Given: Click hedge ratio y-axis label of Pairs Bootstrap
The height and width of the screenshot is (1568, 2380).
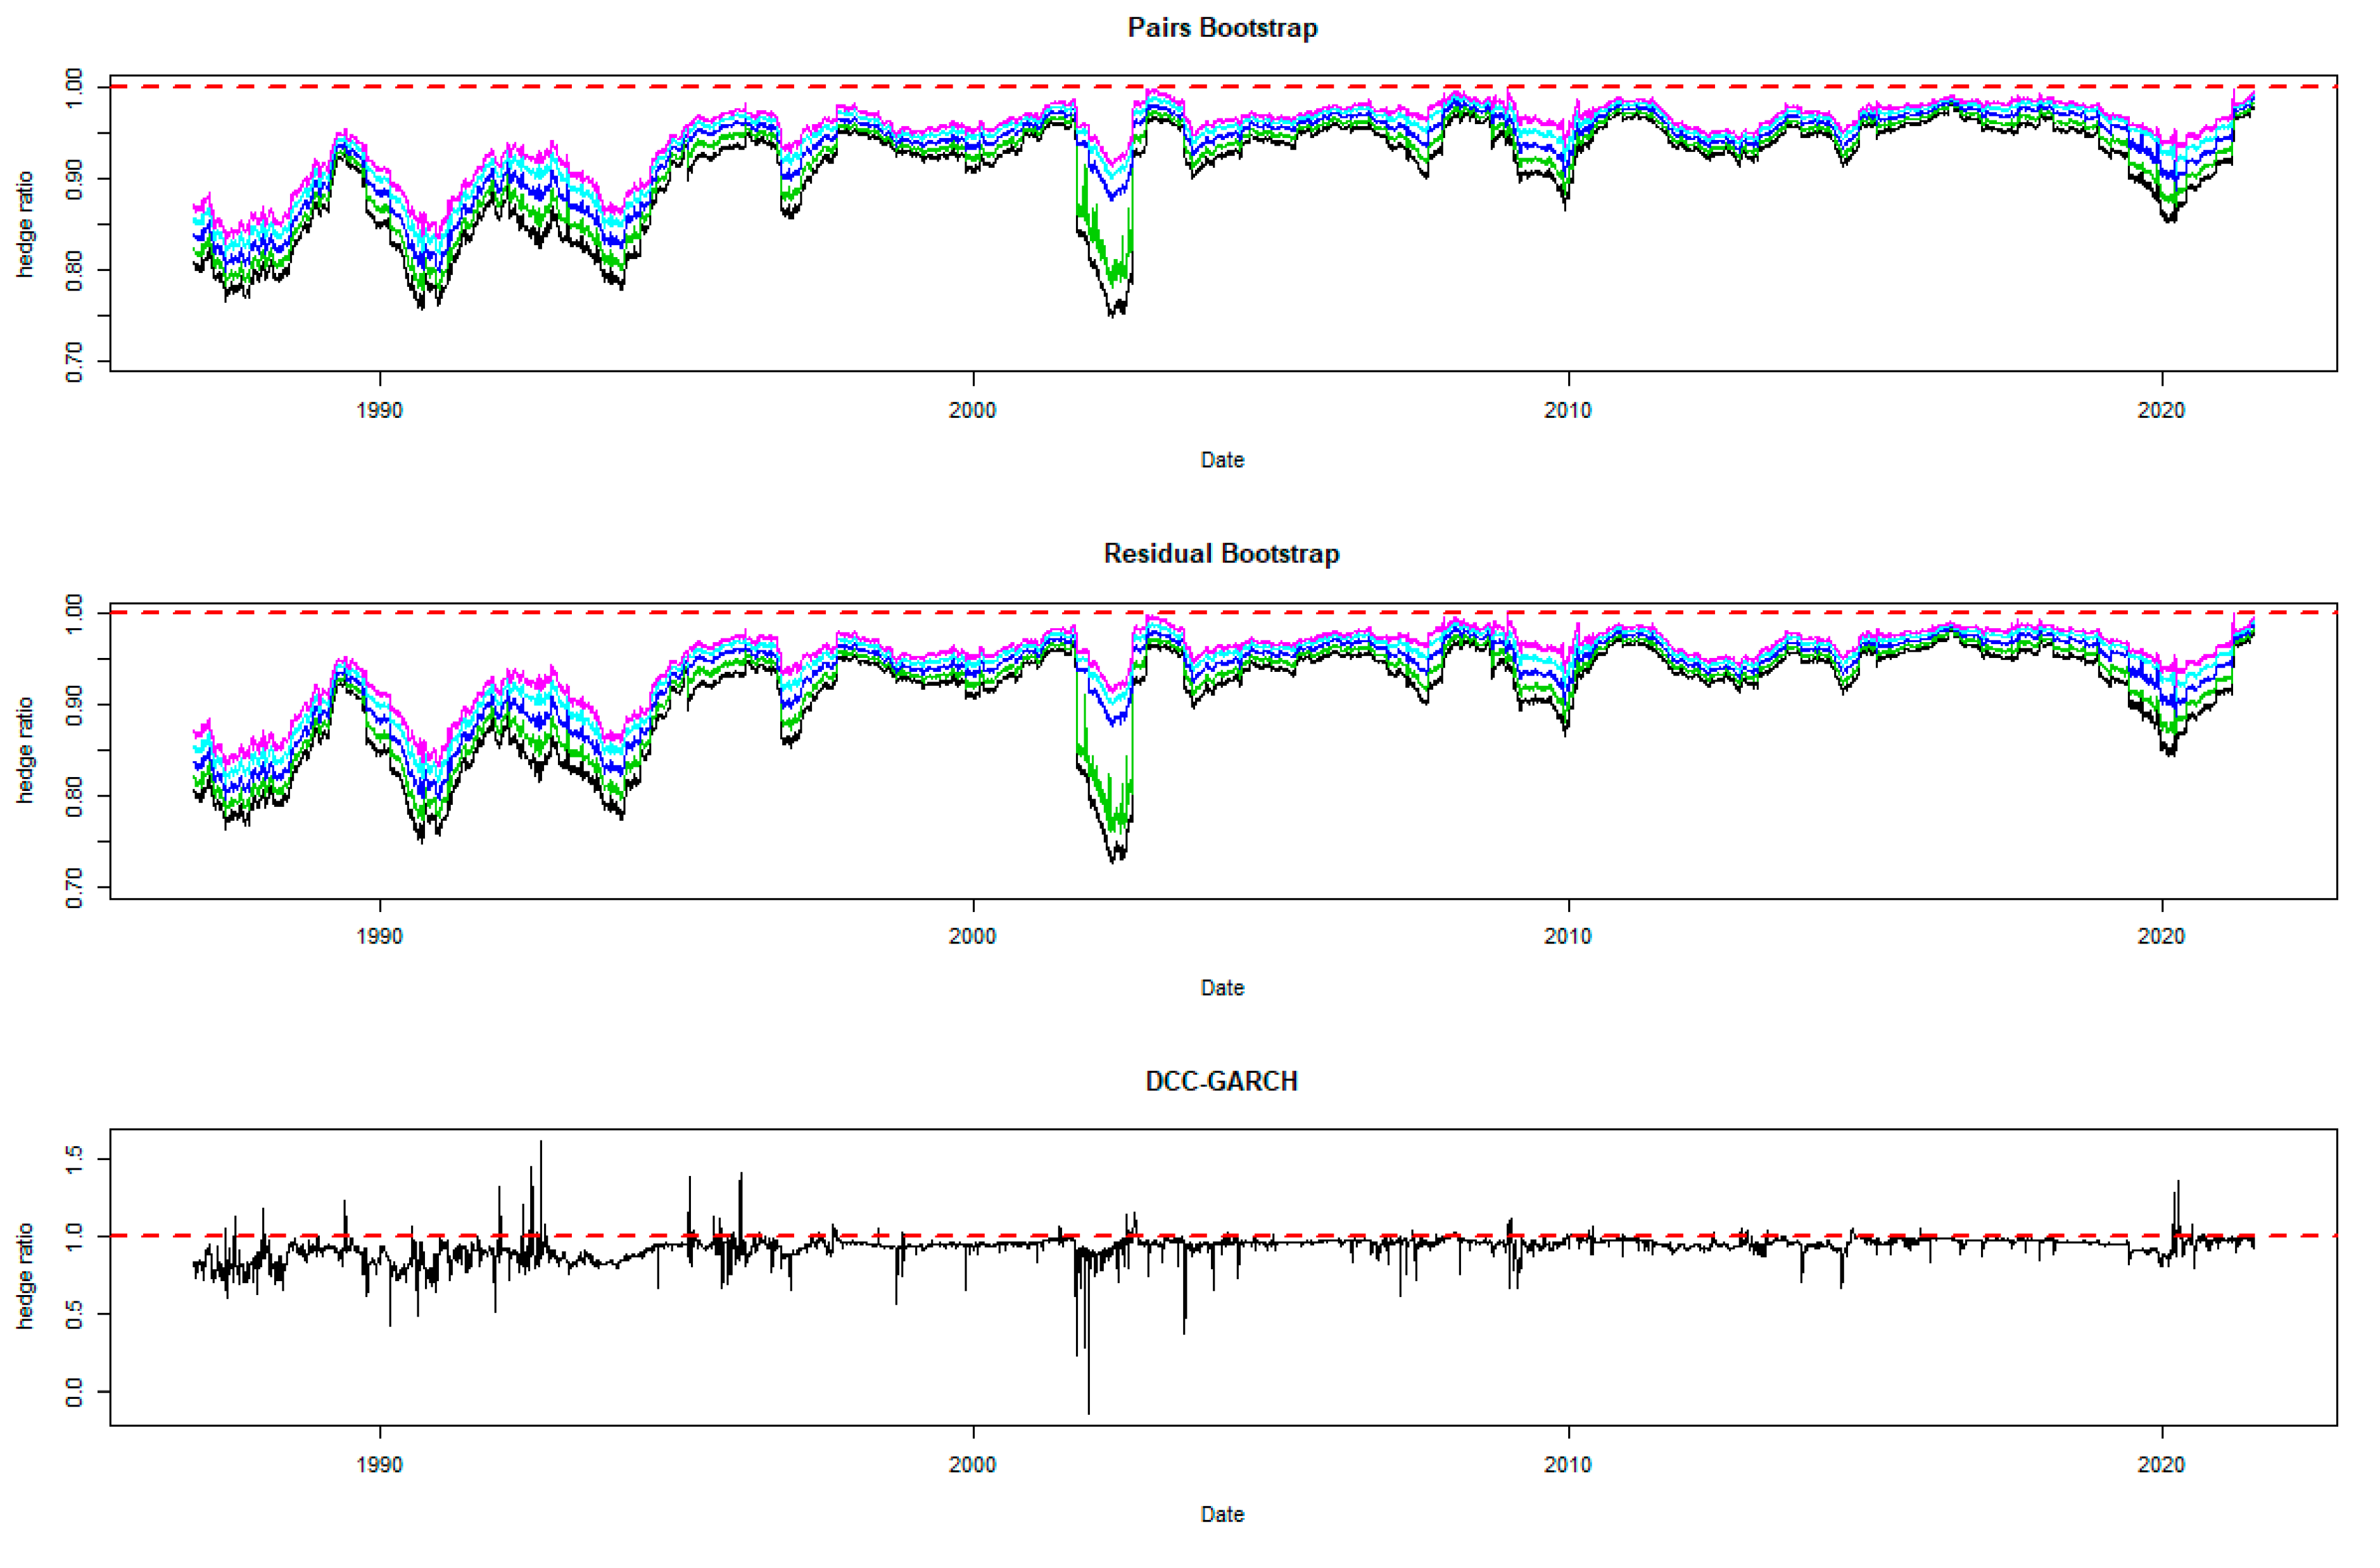Looking at the screenshot, I should (25, 224).
